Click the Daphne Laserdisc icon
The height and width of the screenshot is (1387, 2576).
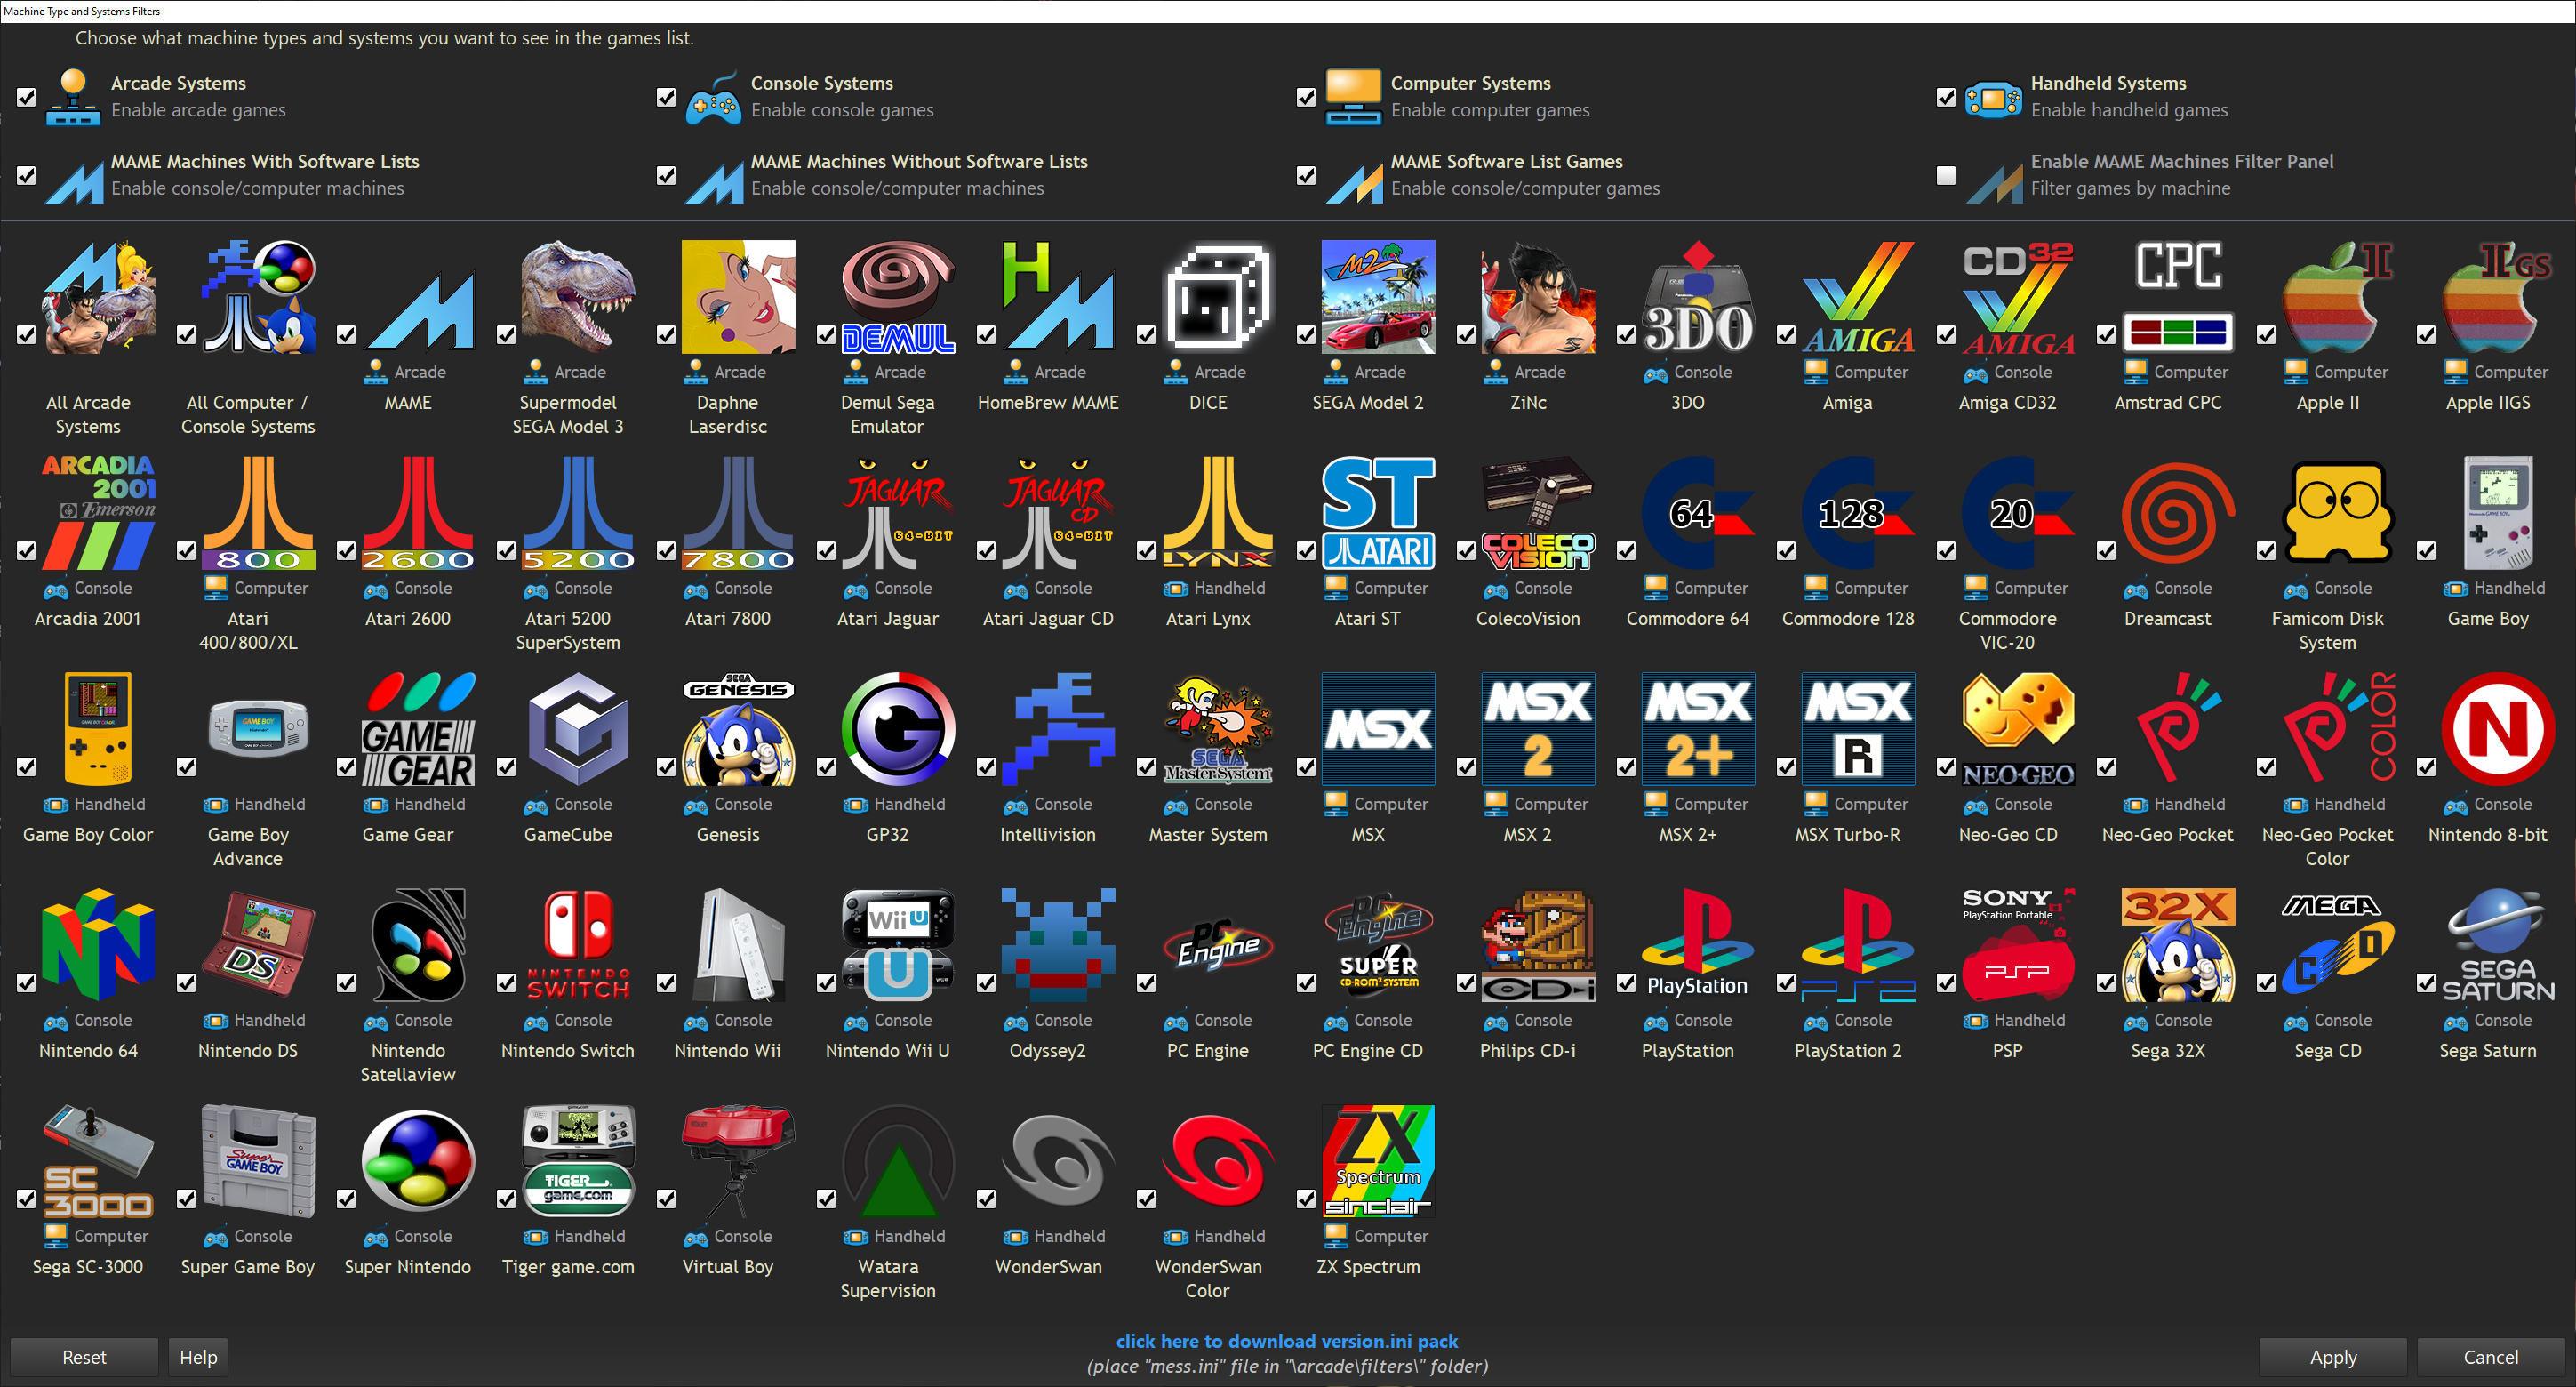click(738, 296)
